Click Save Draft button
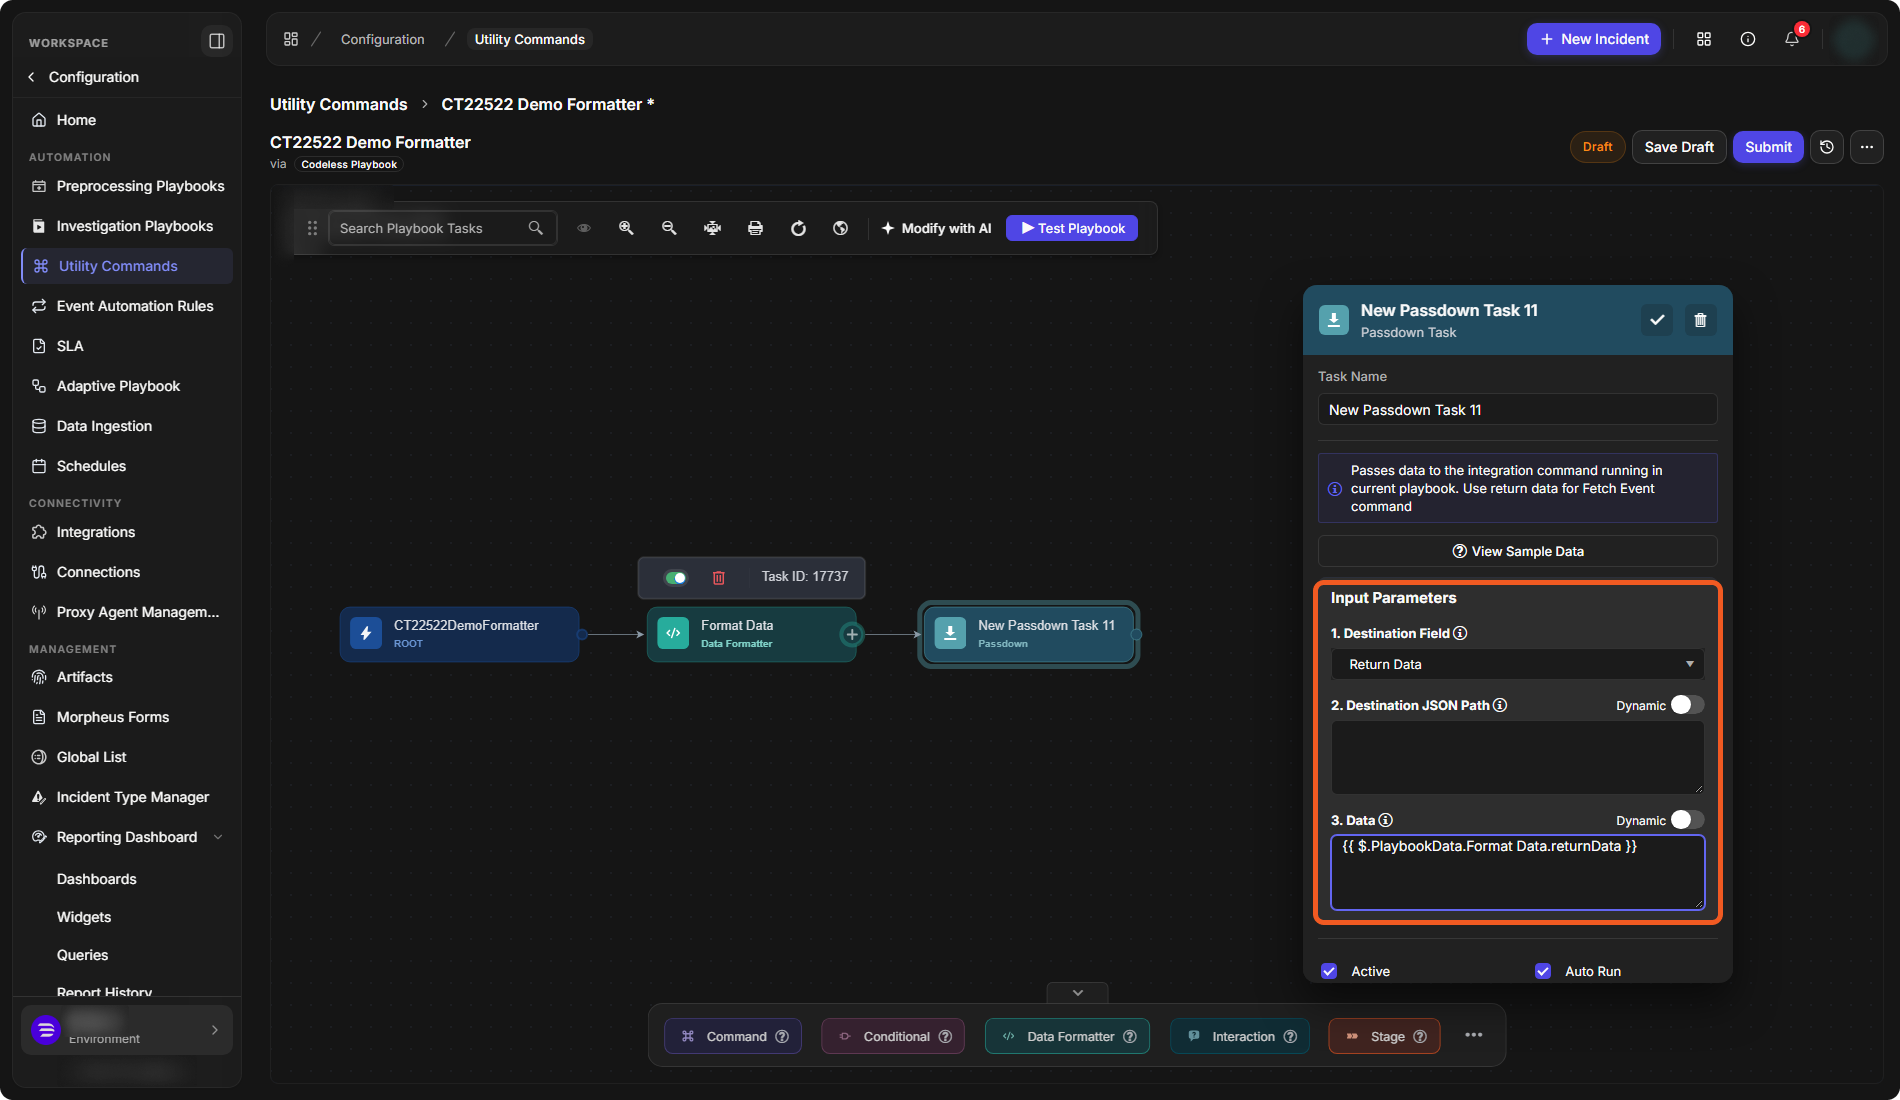Image resolution: width=1900 pixels, height=1100 pixels. click(x=1679, y=147)
